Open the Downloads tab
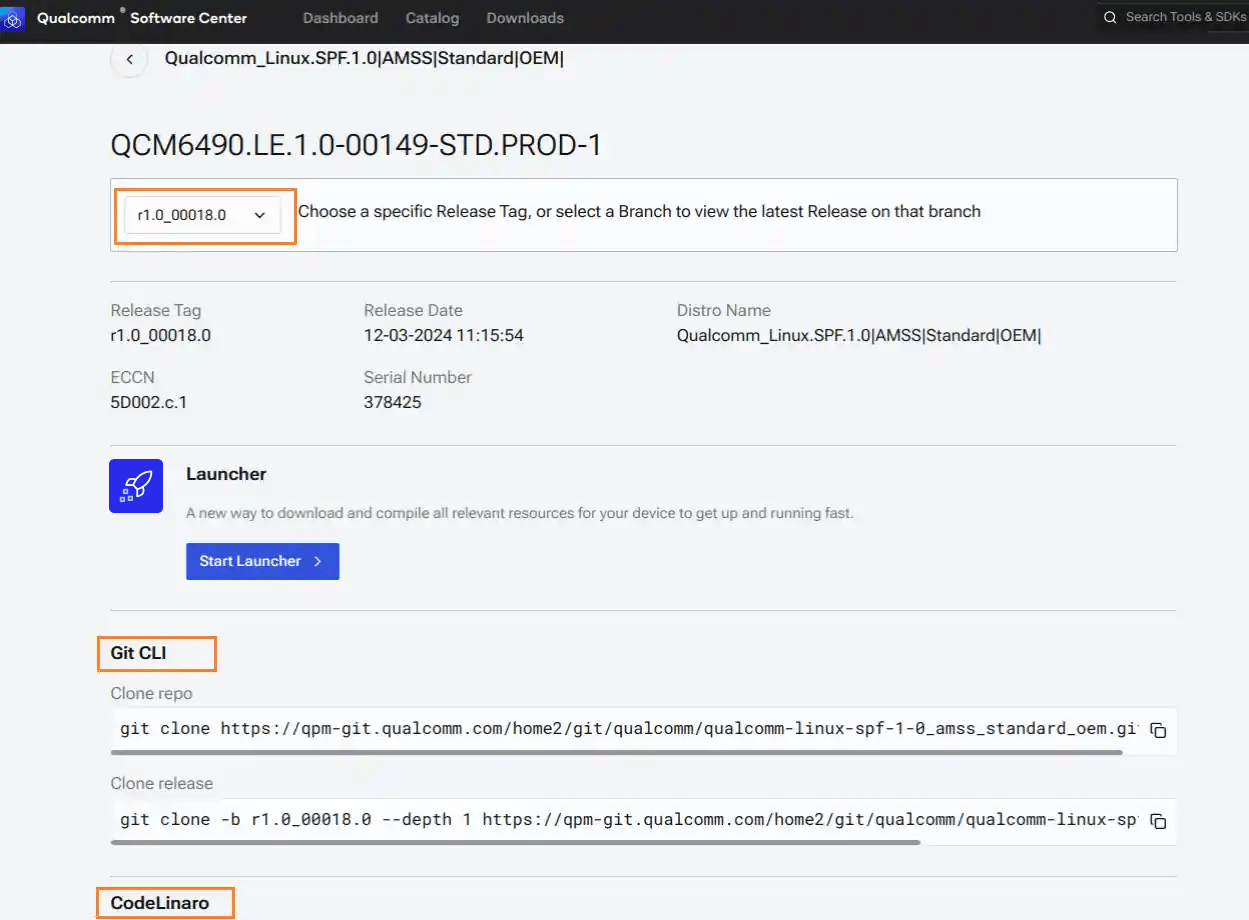 (525, 18)
